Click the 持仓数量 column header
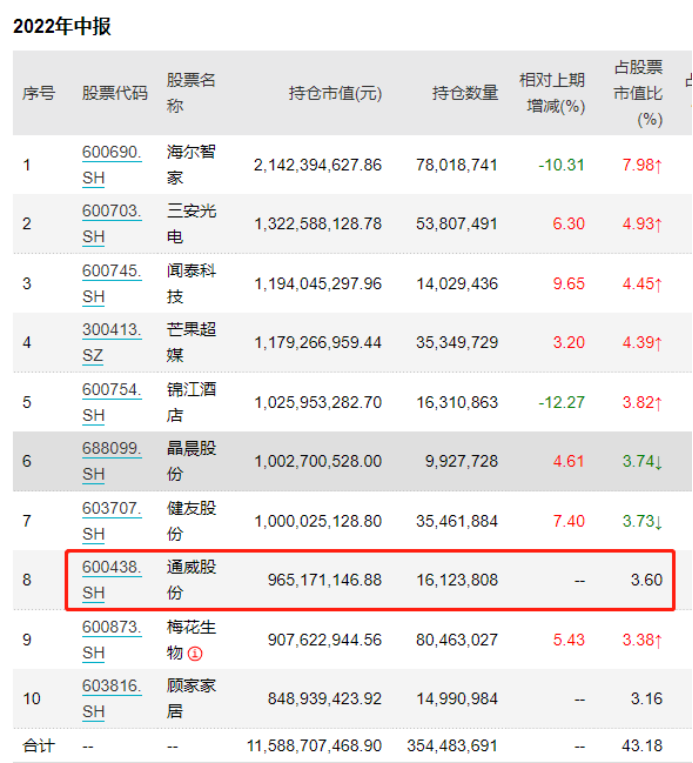 pos(465,93)
